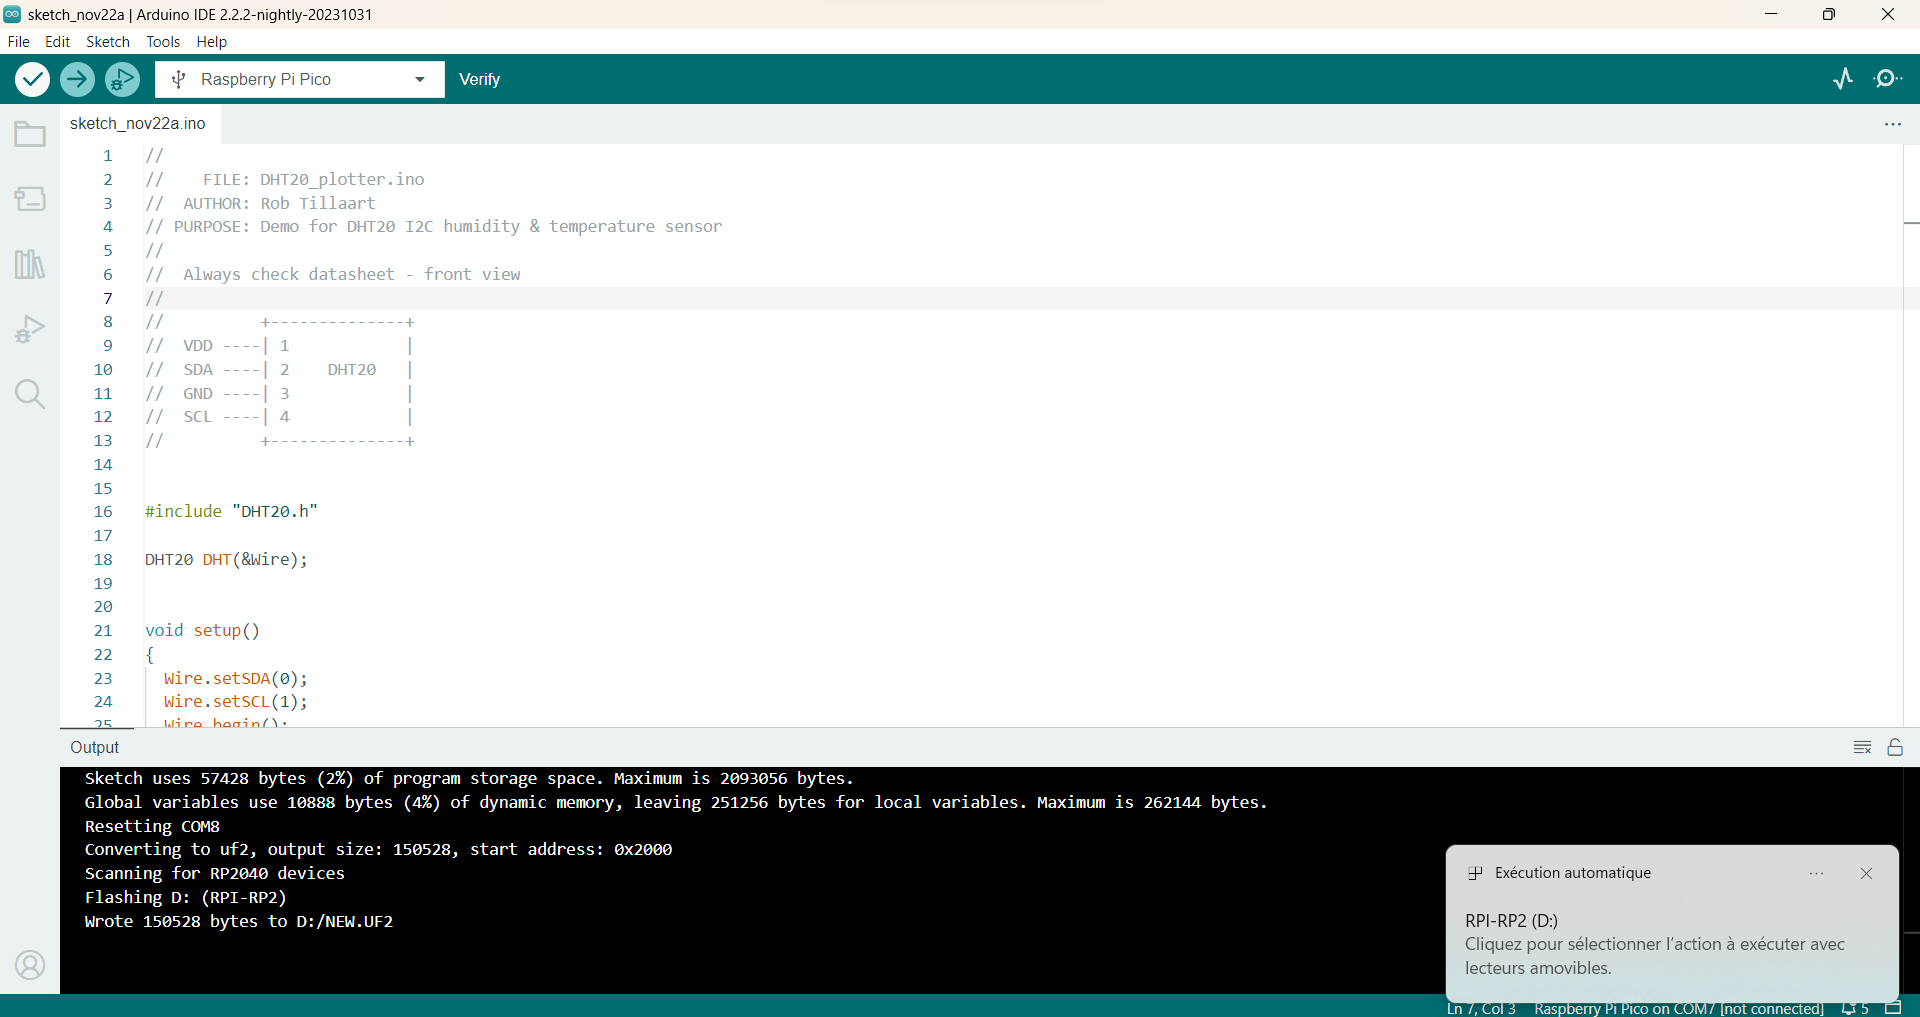This screenshot has width=1920, height=1017.
Task: Click 'Sketch uses 57428 bytes' output line
Action: (469, 779)
